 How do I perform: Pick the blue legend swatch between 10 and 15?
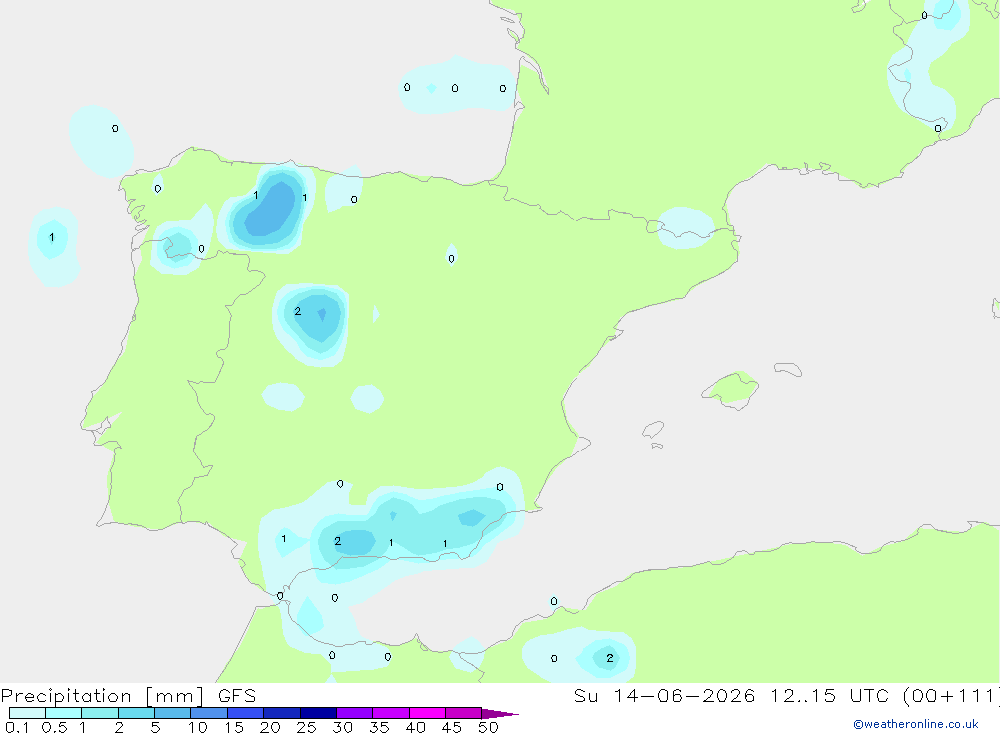click(x=209, y=713)
